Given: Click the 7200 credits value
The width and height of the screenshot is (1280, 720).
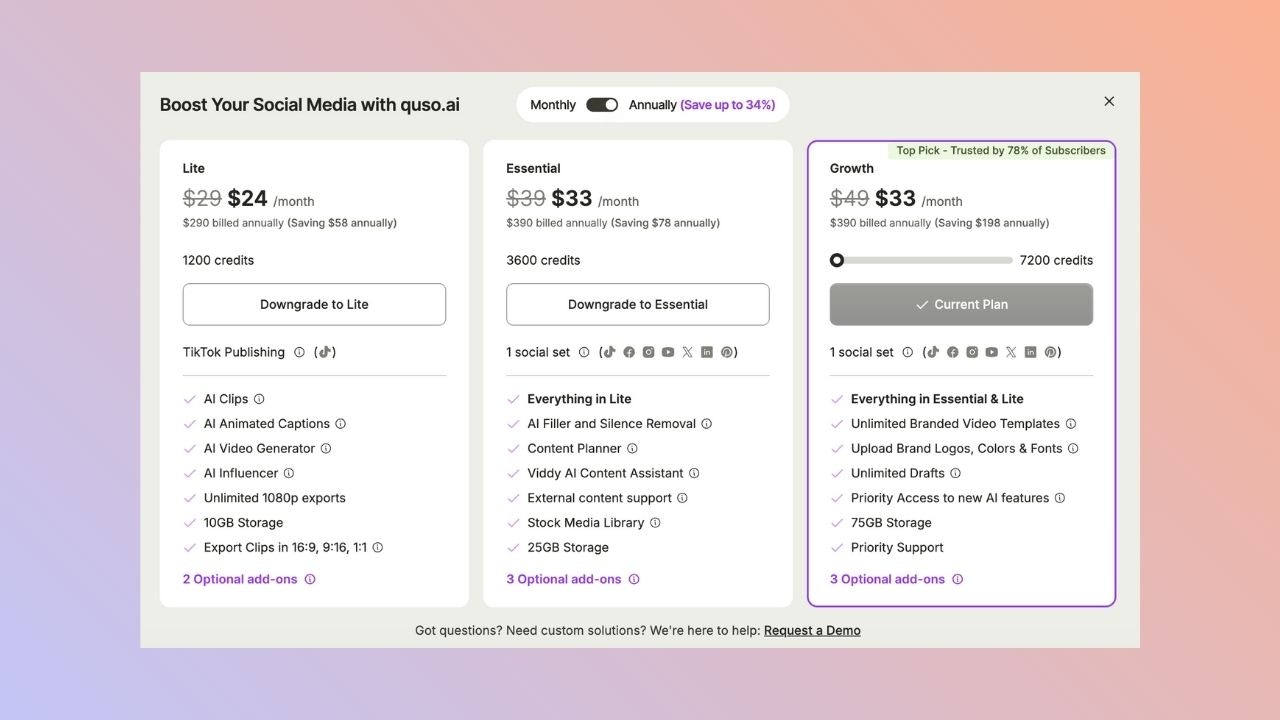Looking at the screenshot, I should pyautogui.click(x=1056, y=260).
